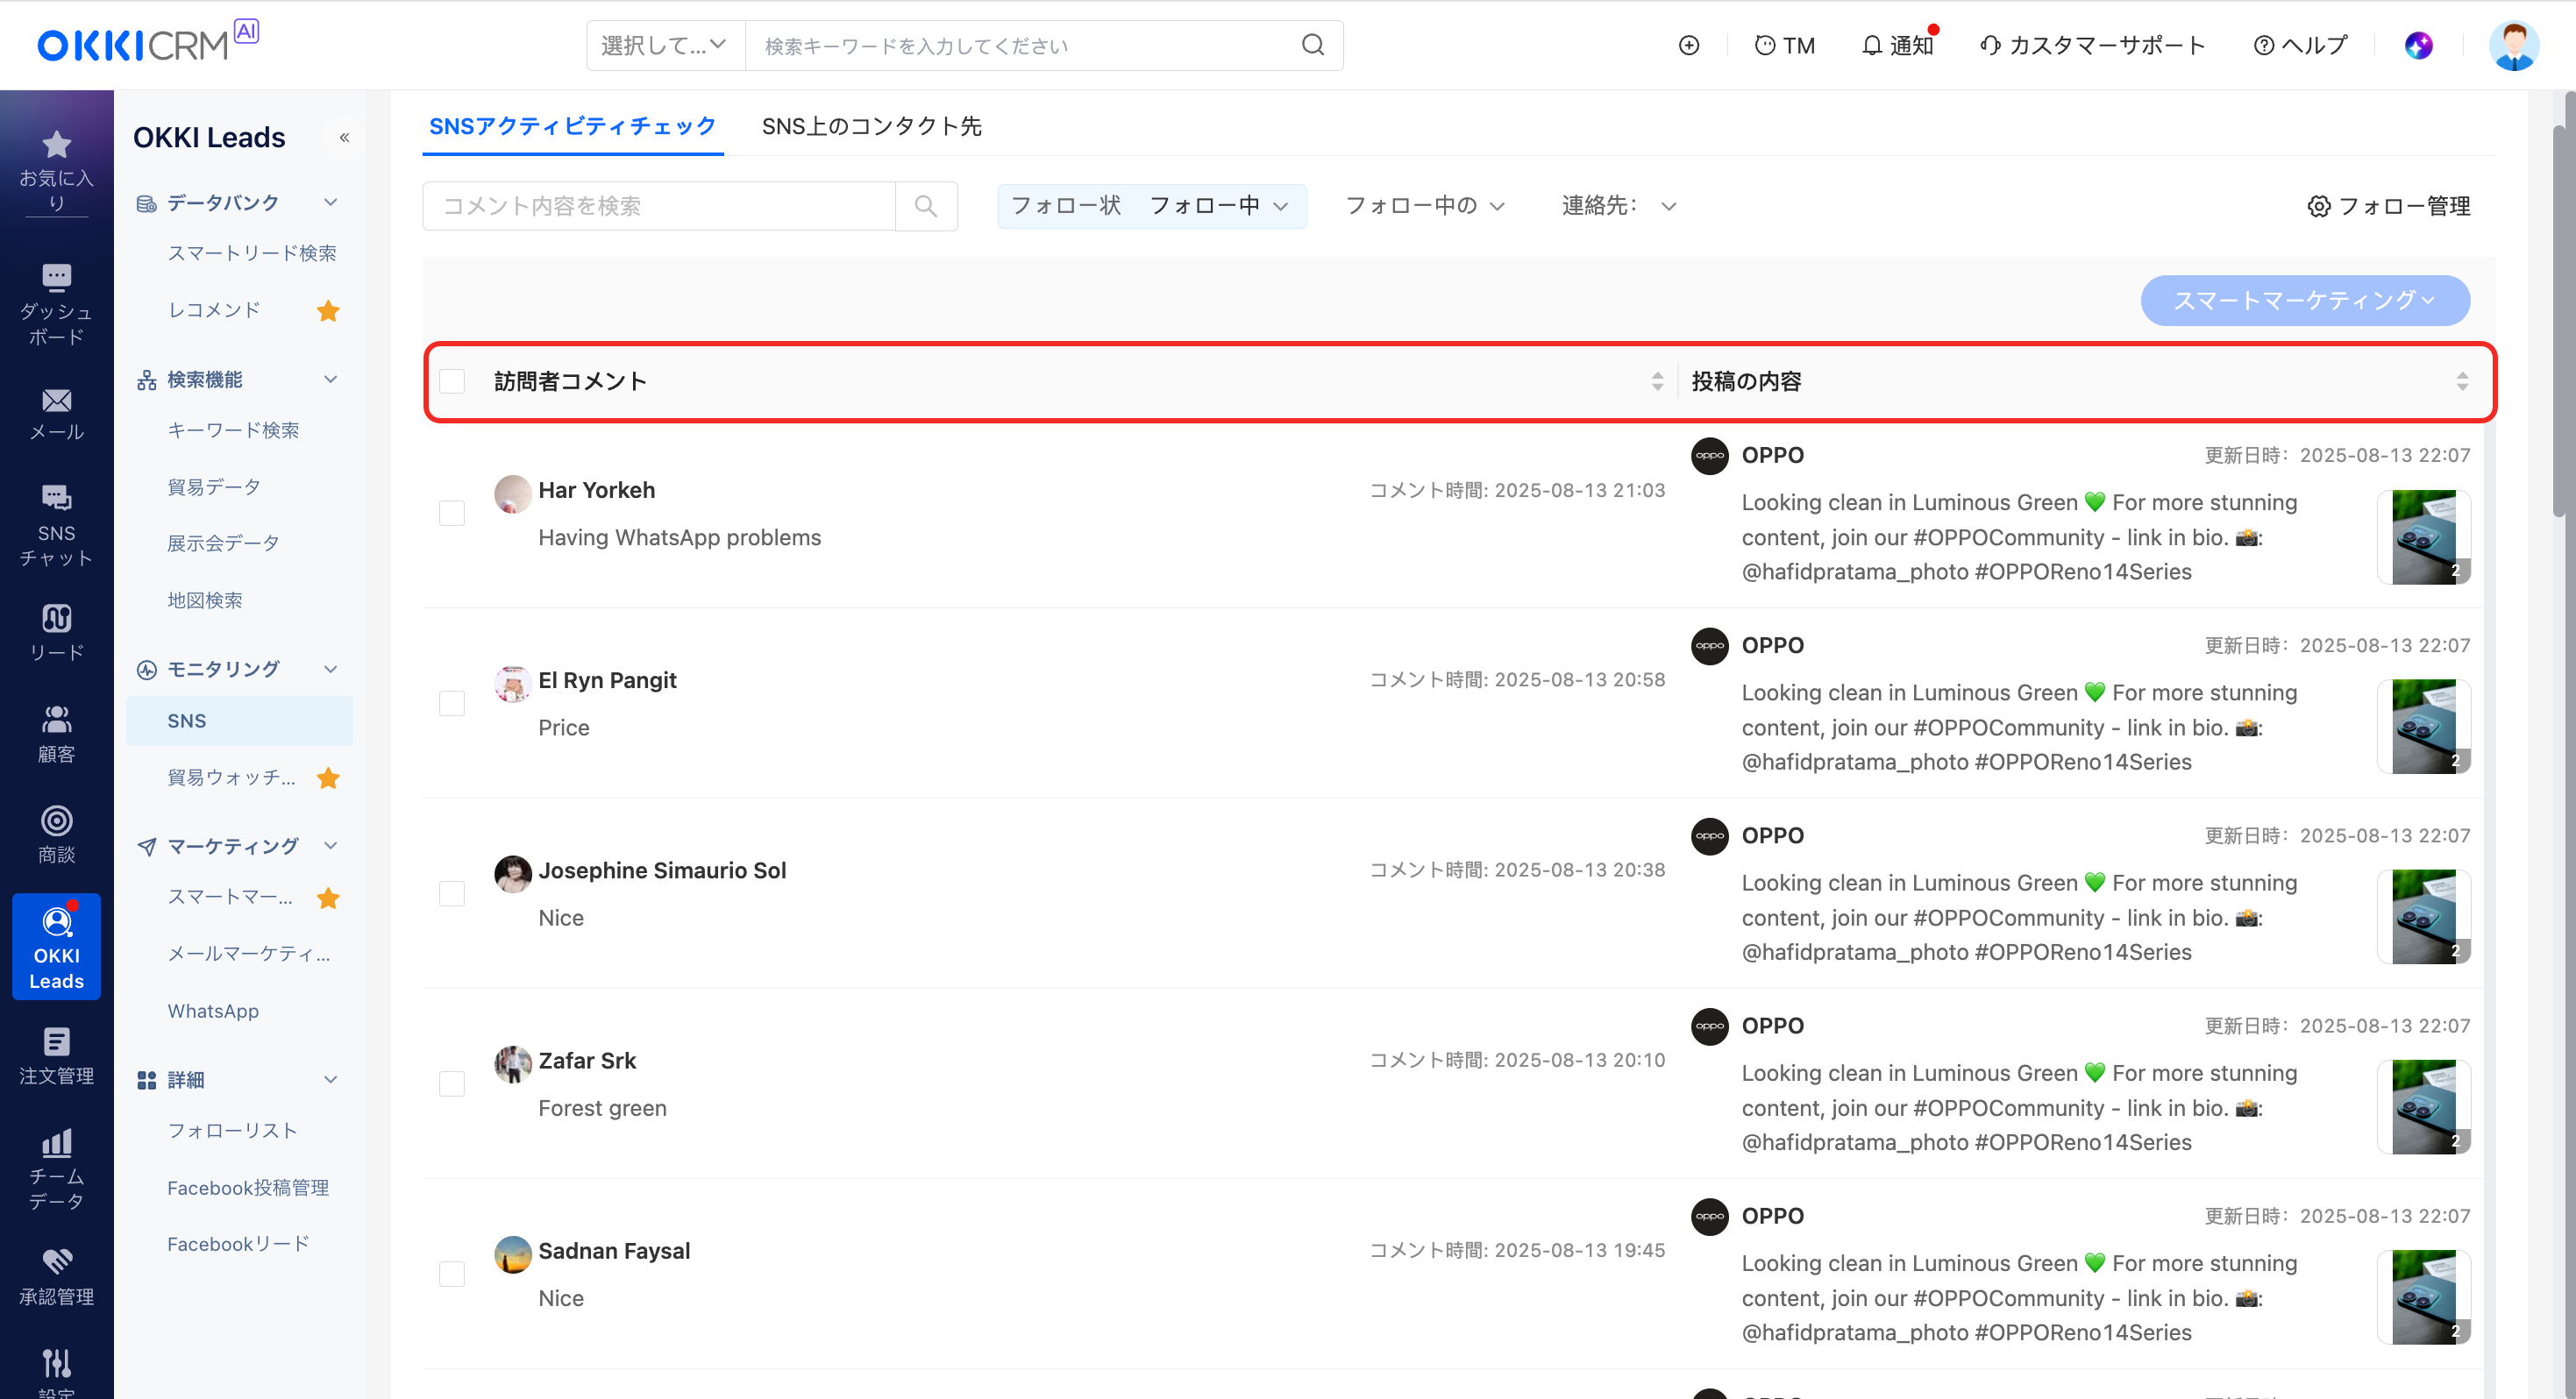The height and width of the screenshot is (1399, 2576).
Task: Open the メール mail icon
Action: (56, 400)
